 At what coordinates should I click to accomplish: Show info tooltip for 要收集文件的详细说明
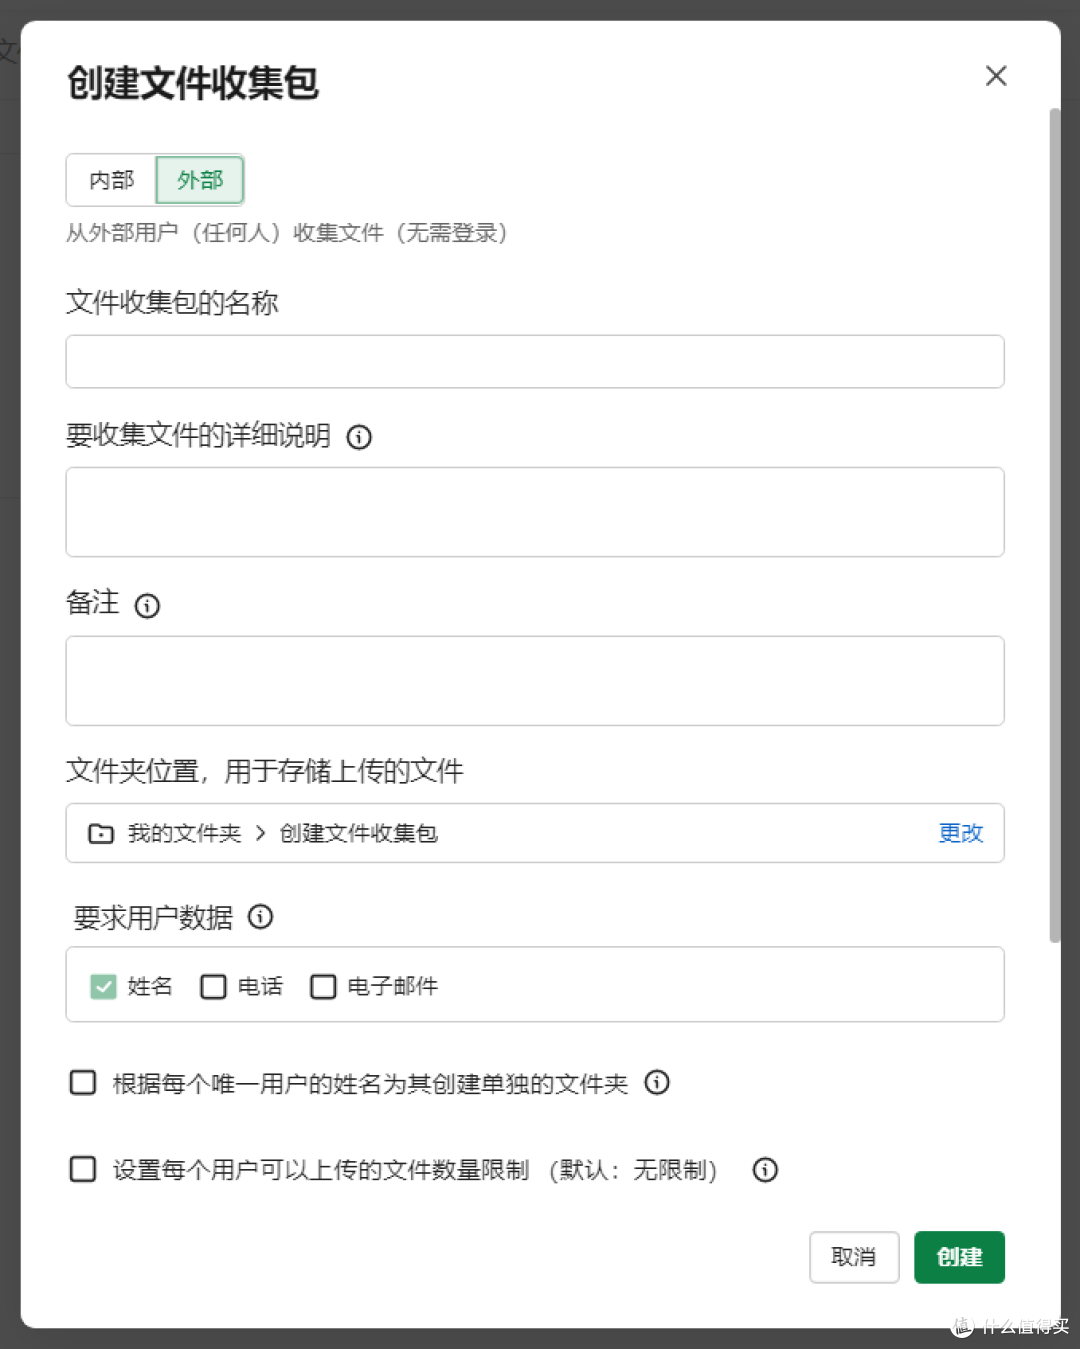pyautogui.click(x=359, y=437)
